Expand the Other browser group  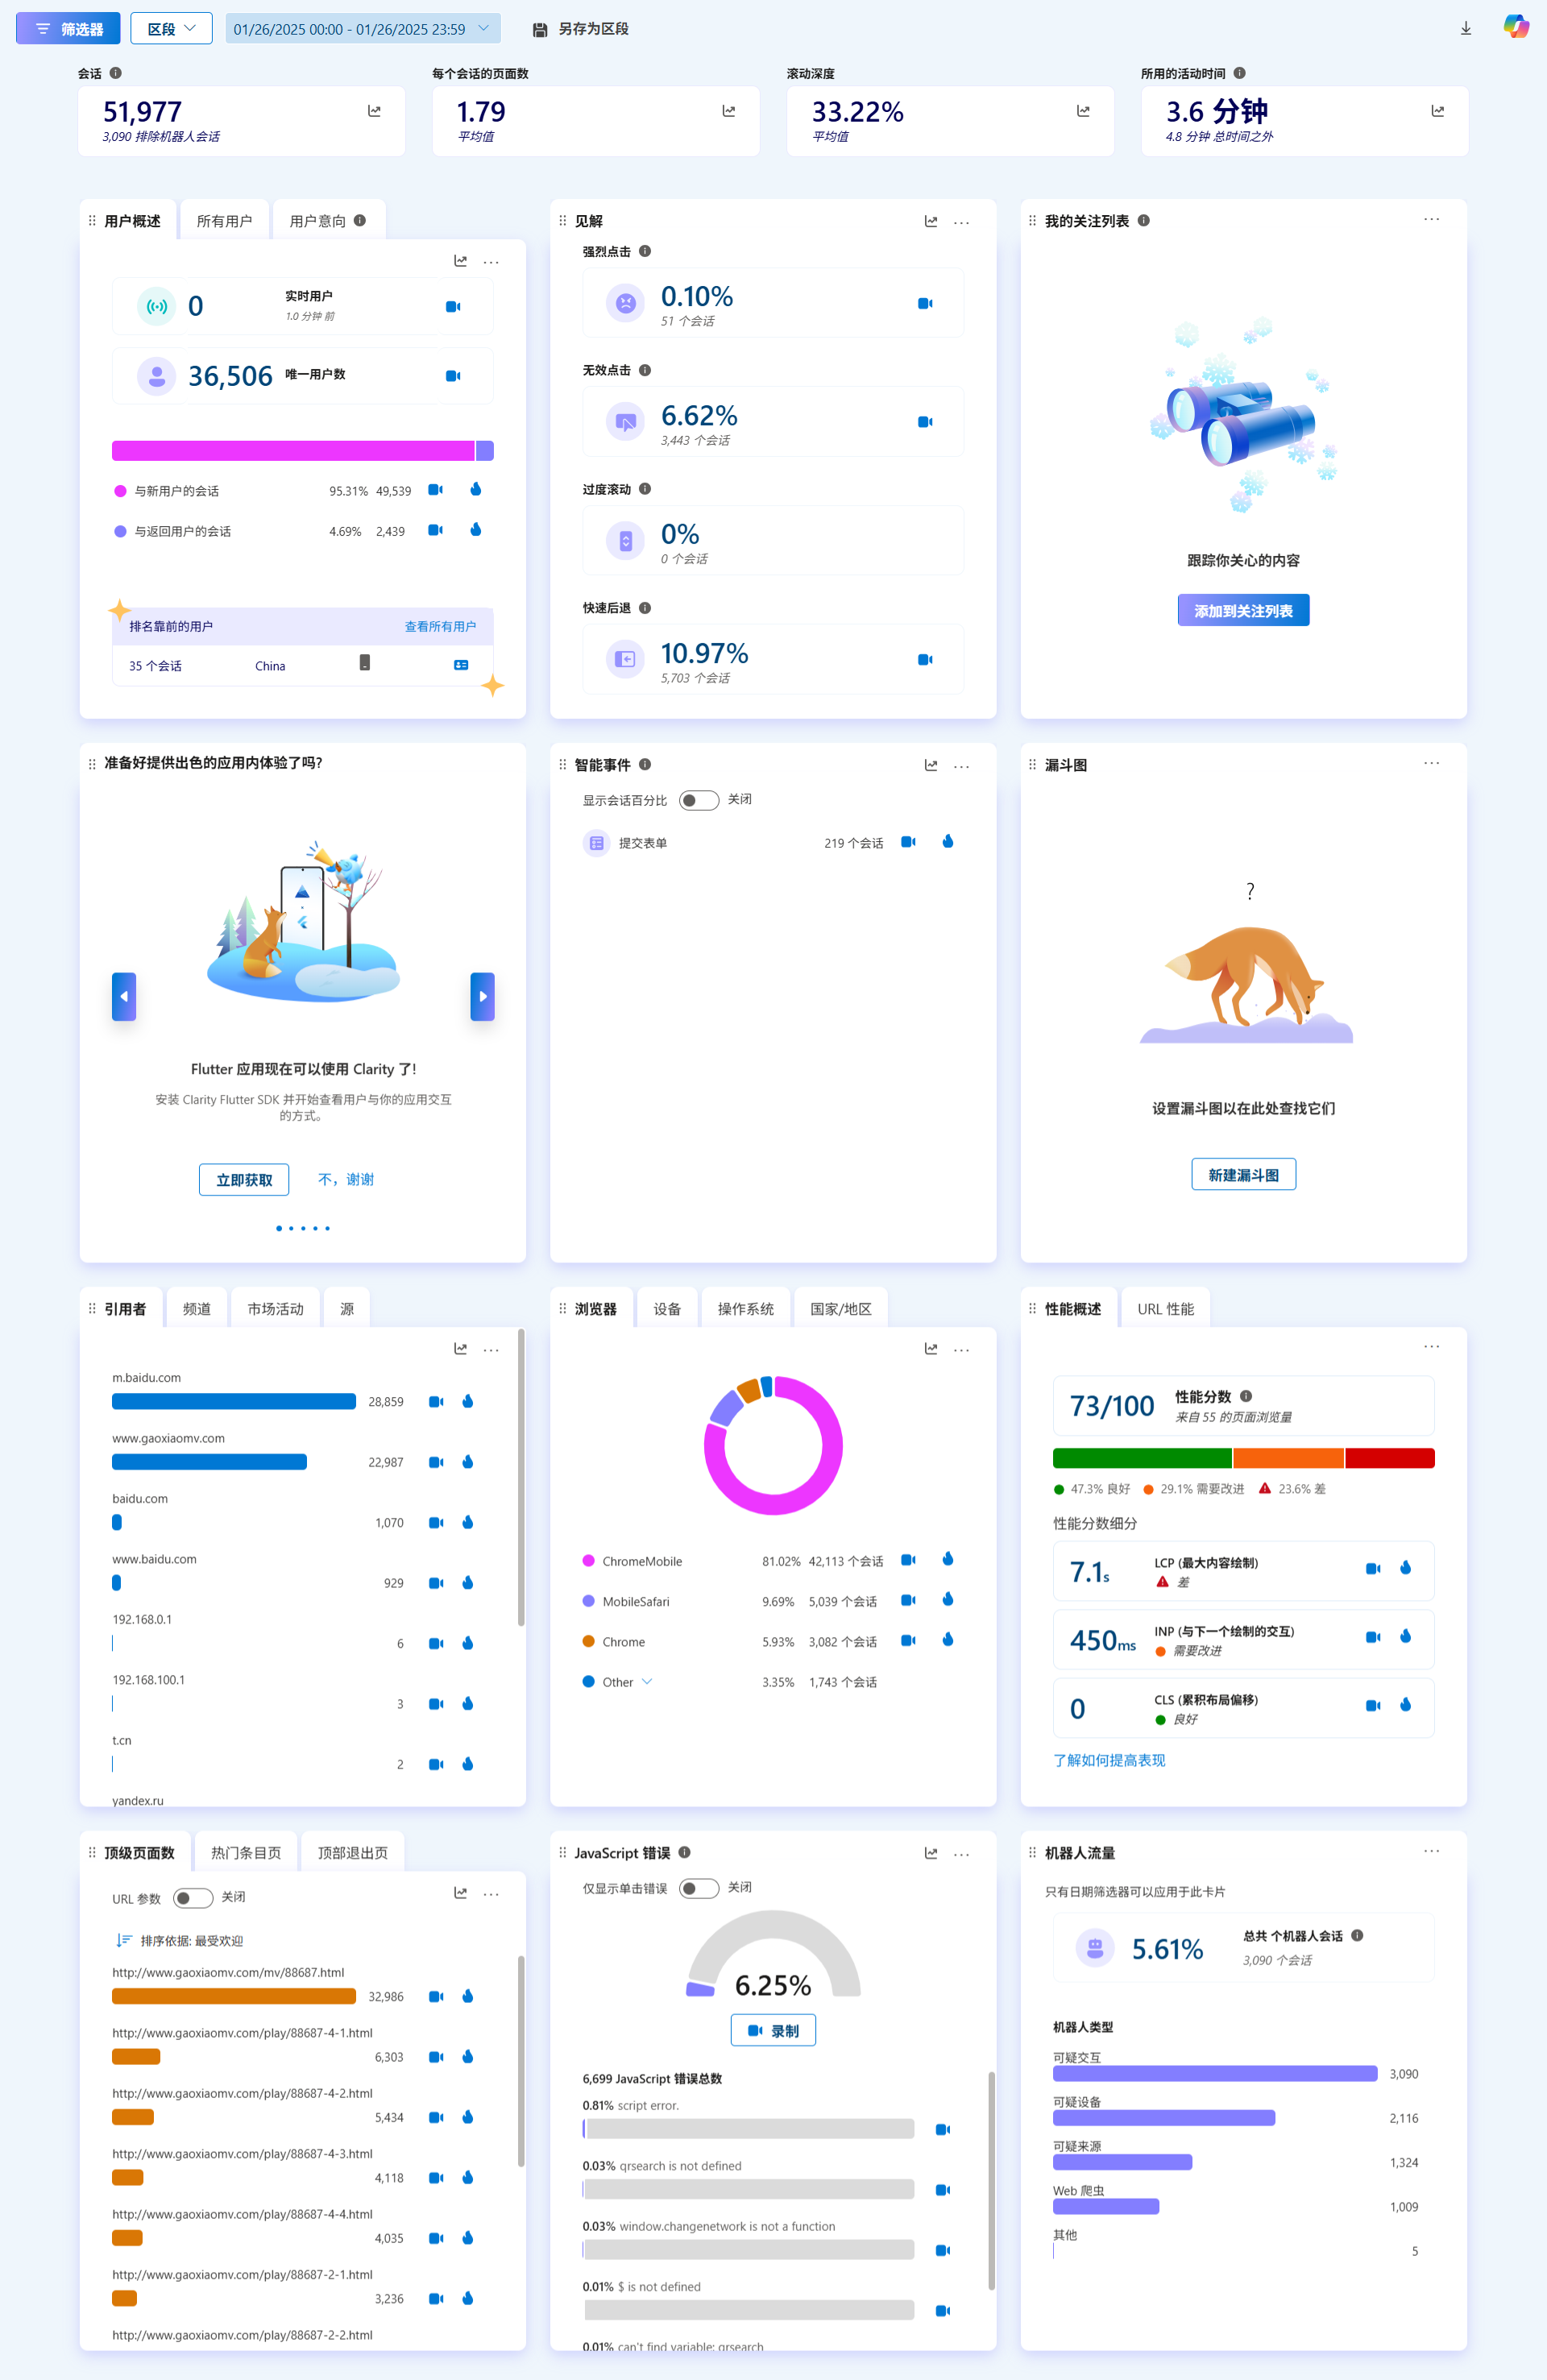click(x=647, y=1682)
